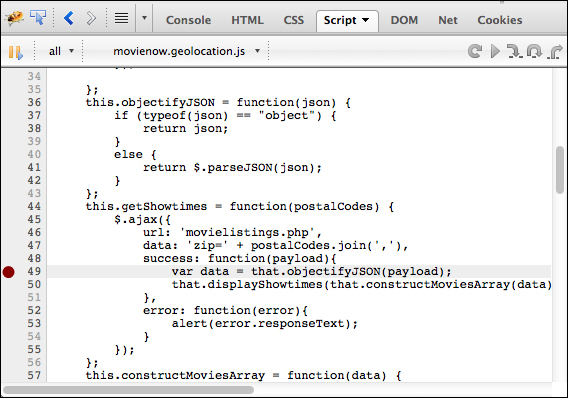
Task: Click the Step Out icon
Action: [x=554, y=51]
